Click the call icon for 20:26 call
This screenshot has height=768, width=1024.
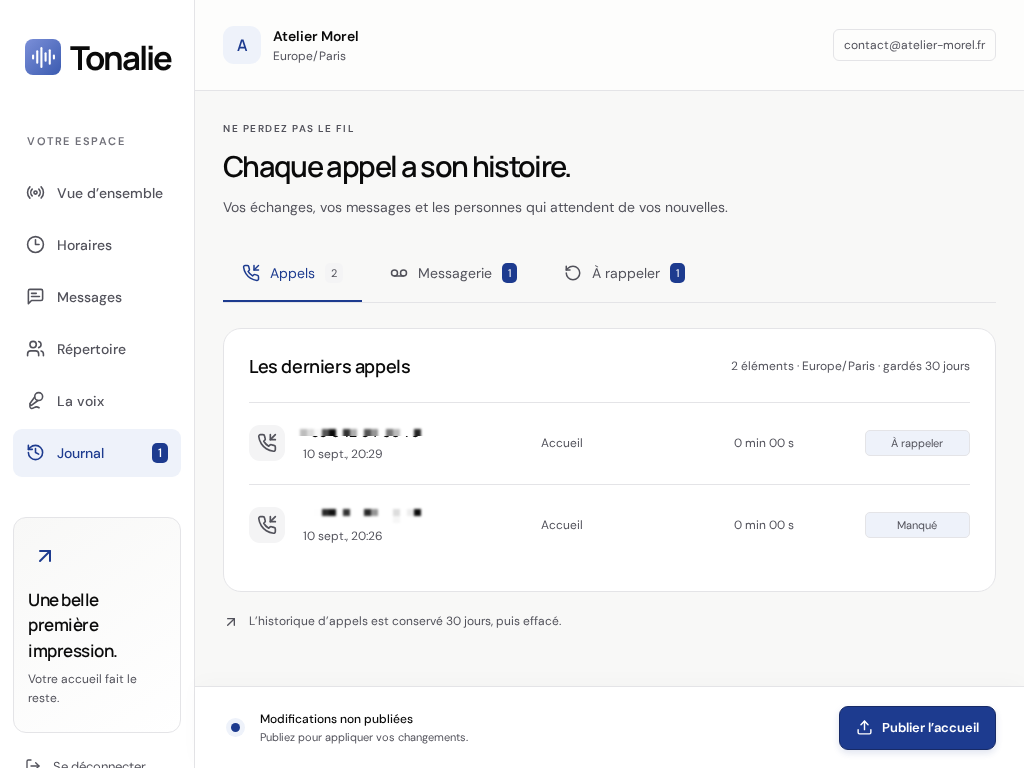tap(267, 525)
